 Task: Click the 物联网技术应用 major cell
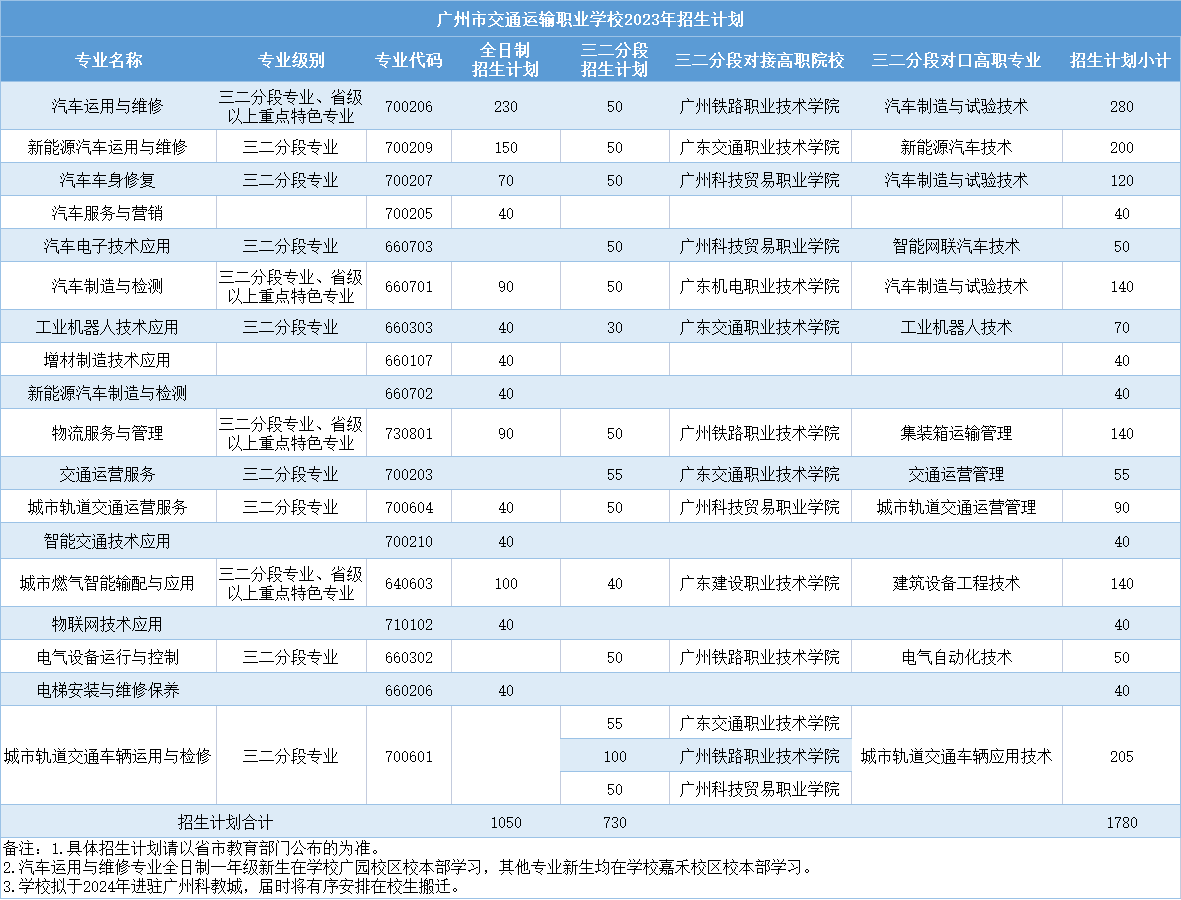pyautogui.click(x=108, y=624)
